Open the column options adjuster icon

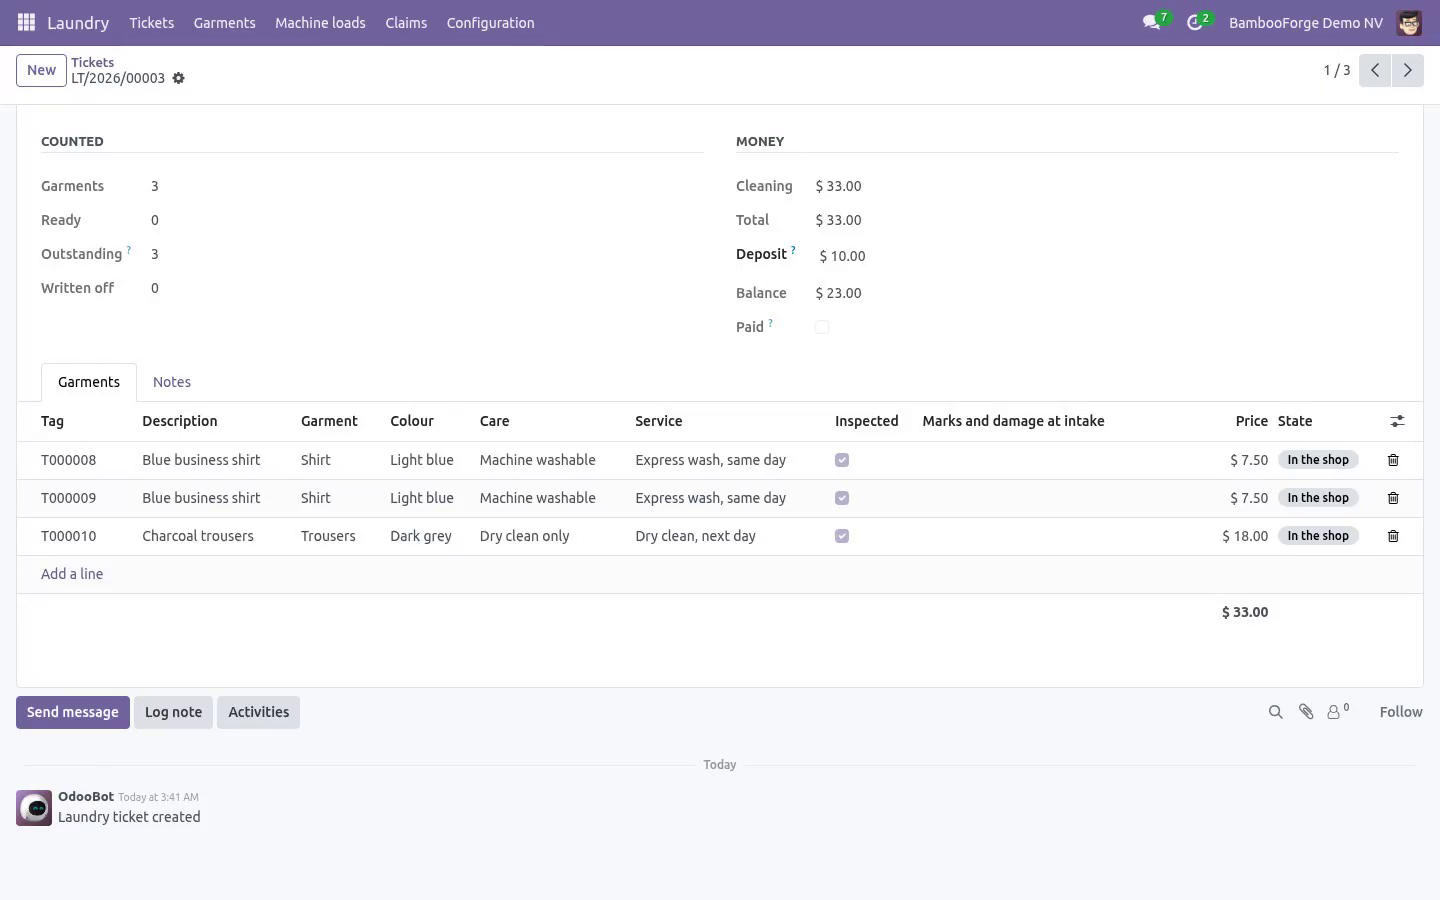point(1397,421)
